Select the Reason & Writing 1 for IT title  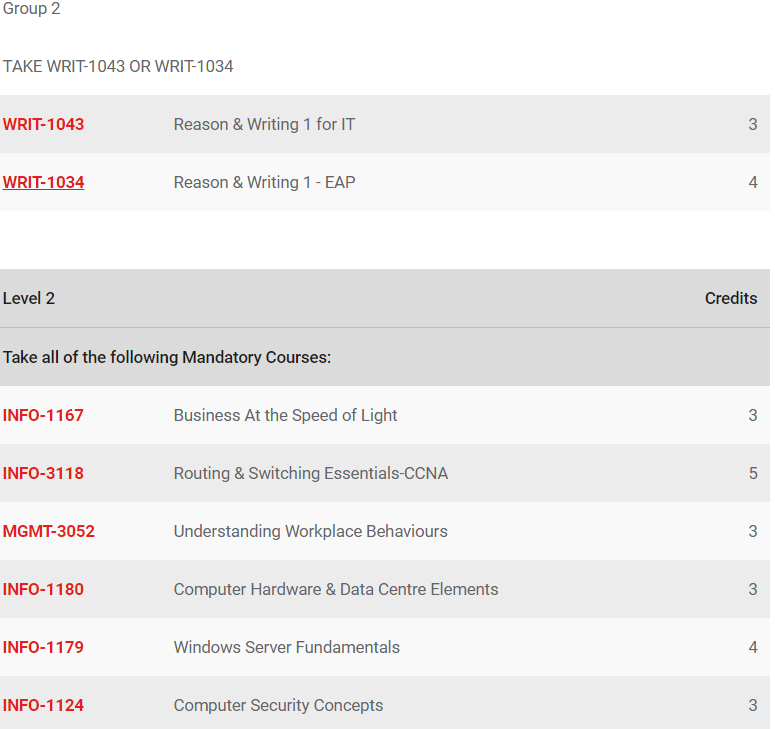pos(264,125)
